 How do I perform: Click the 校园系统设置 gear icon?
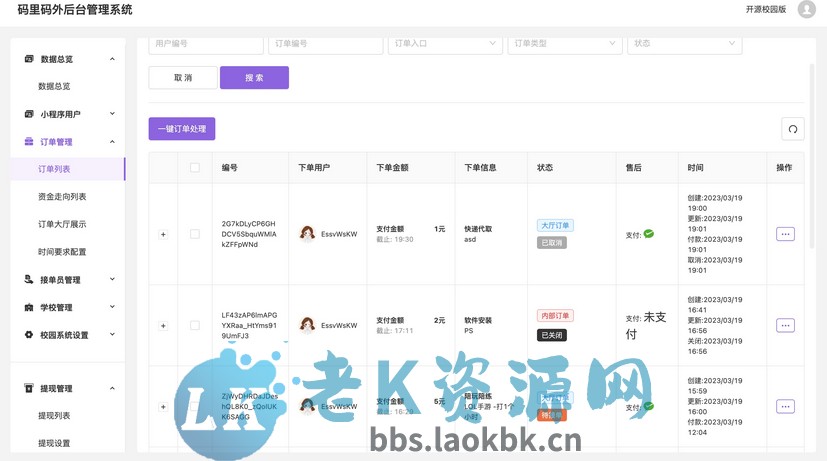click(x=29, y=334)
